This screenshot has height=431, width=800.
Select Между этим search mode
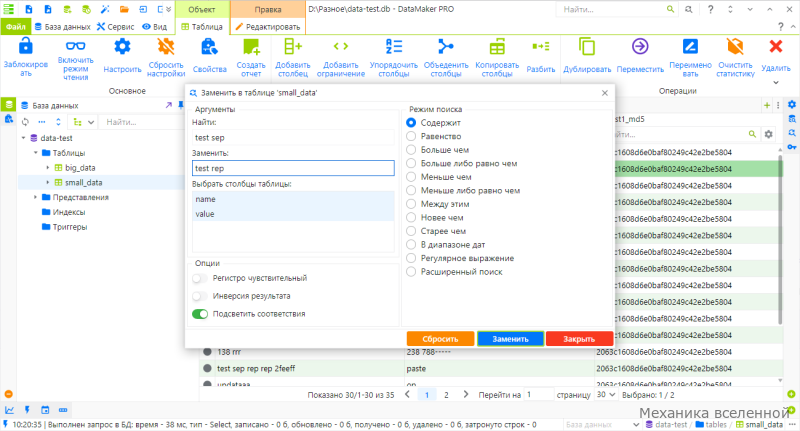411,204
